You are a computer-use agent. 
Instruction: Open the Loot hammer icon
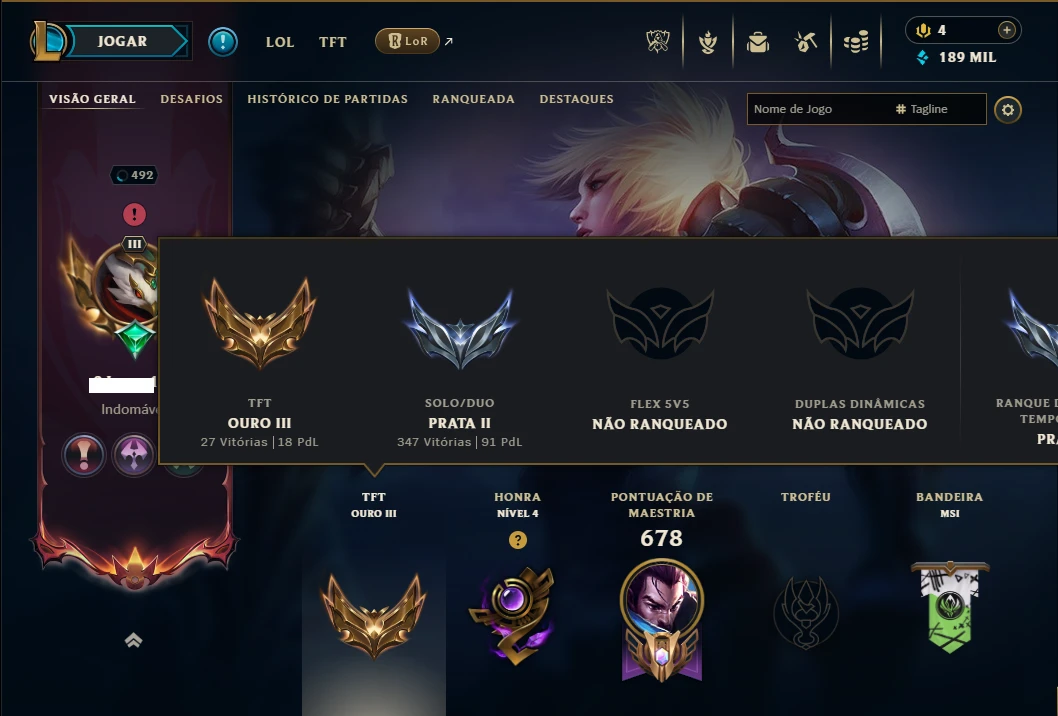pos(806,42)
